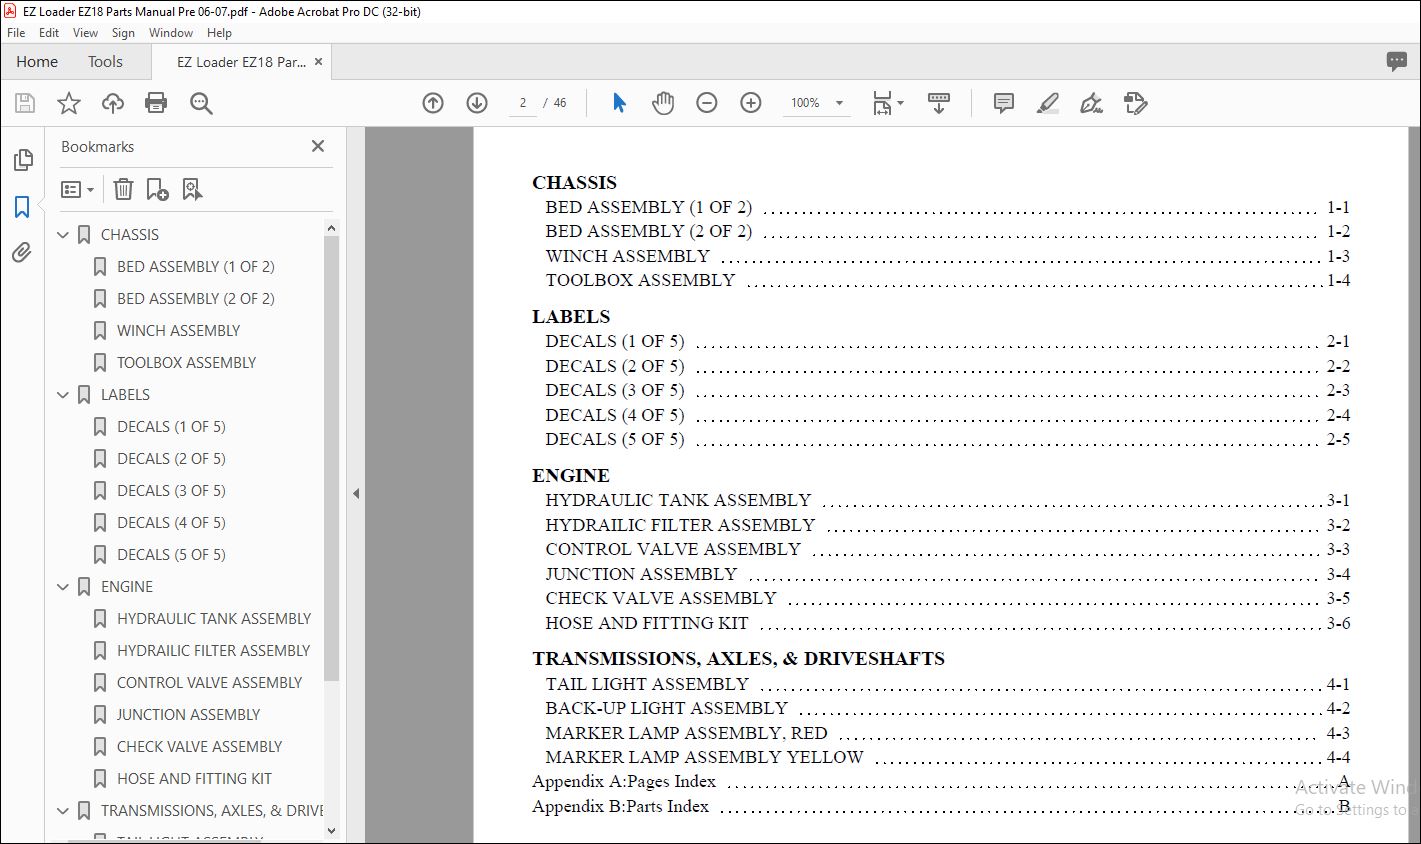Open CONTROL VALVE ASSEMBLY bookmark
The image size is (1421, 844).
pos(209,683)
